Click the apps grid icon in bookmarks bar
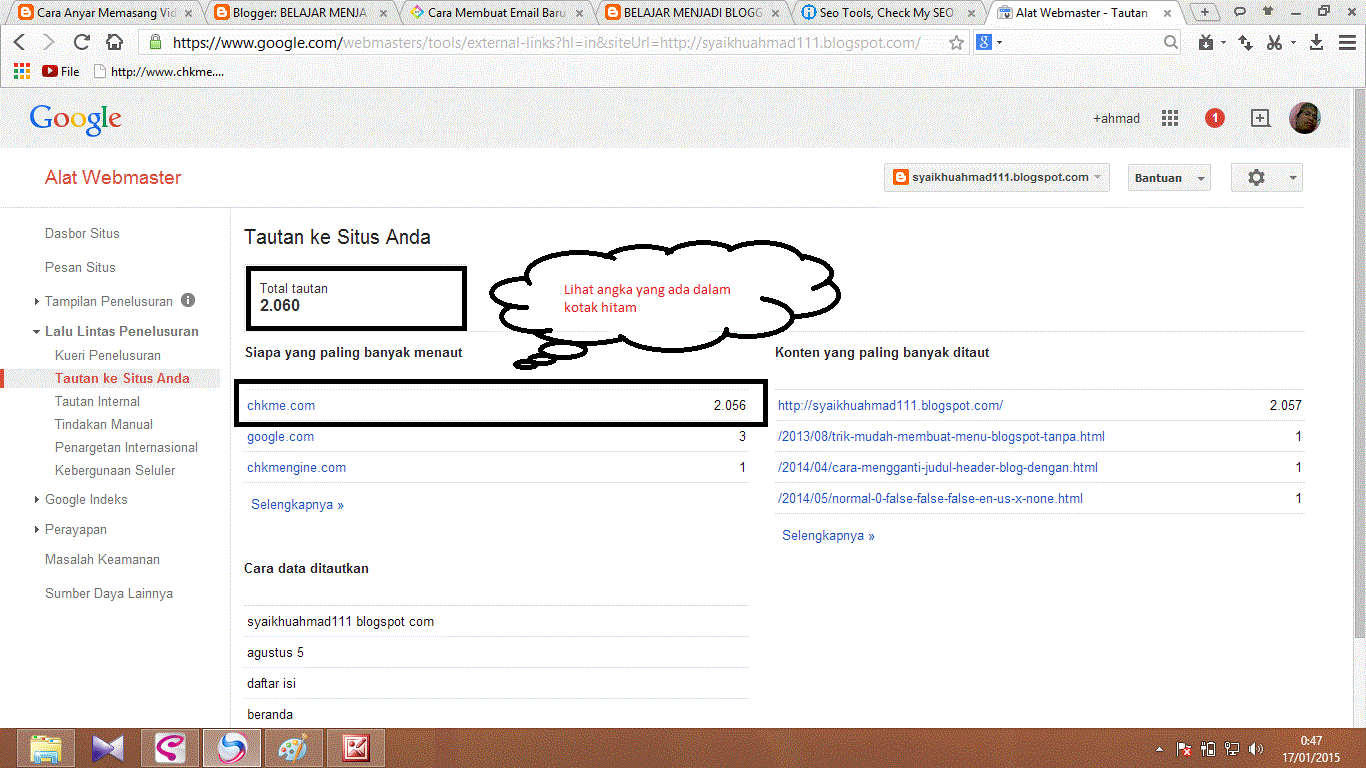Viewport: 1366px width, 768px height. 22,71
